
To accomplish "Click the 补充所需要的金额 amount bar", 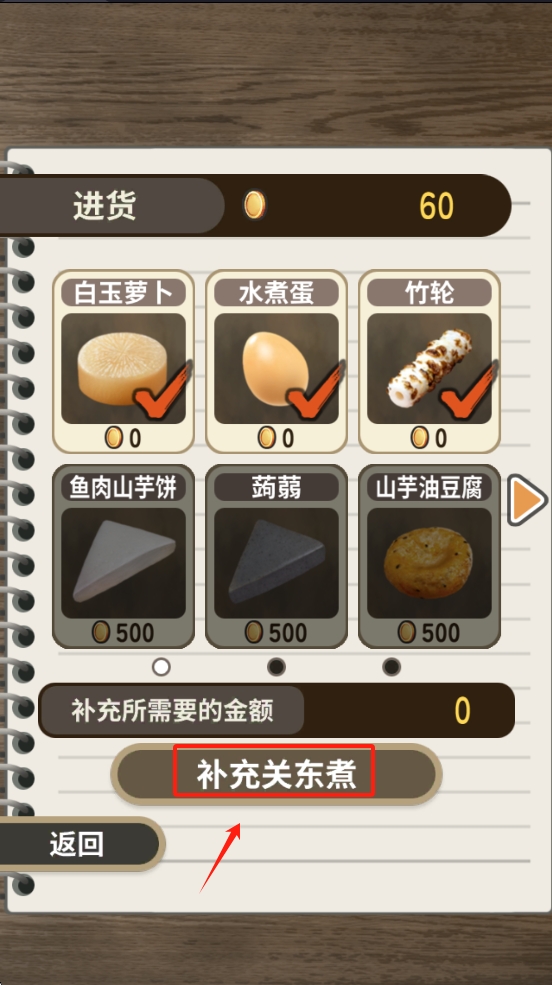I will click(276, 710).
